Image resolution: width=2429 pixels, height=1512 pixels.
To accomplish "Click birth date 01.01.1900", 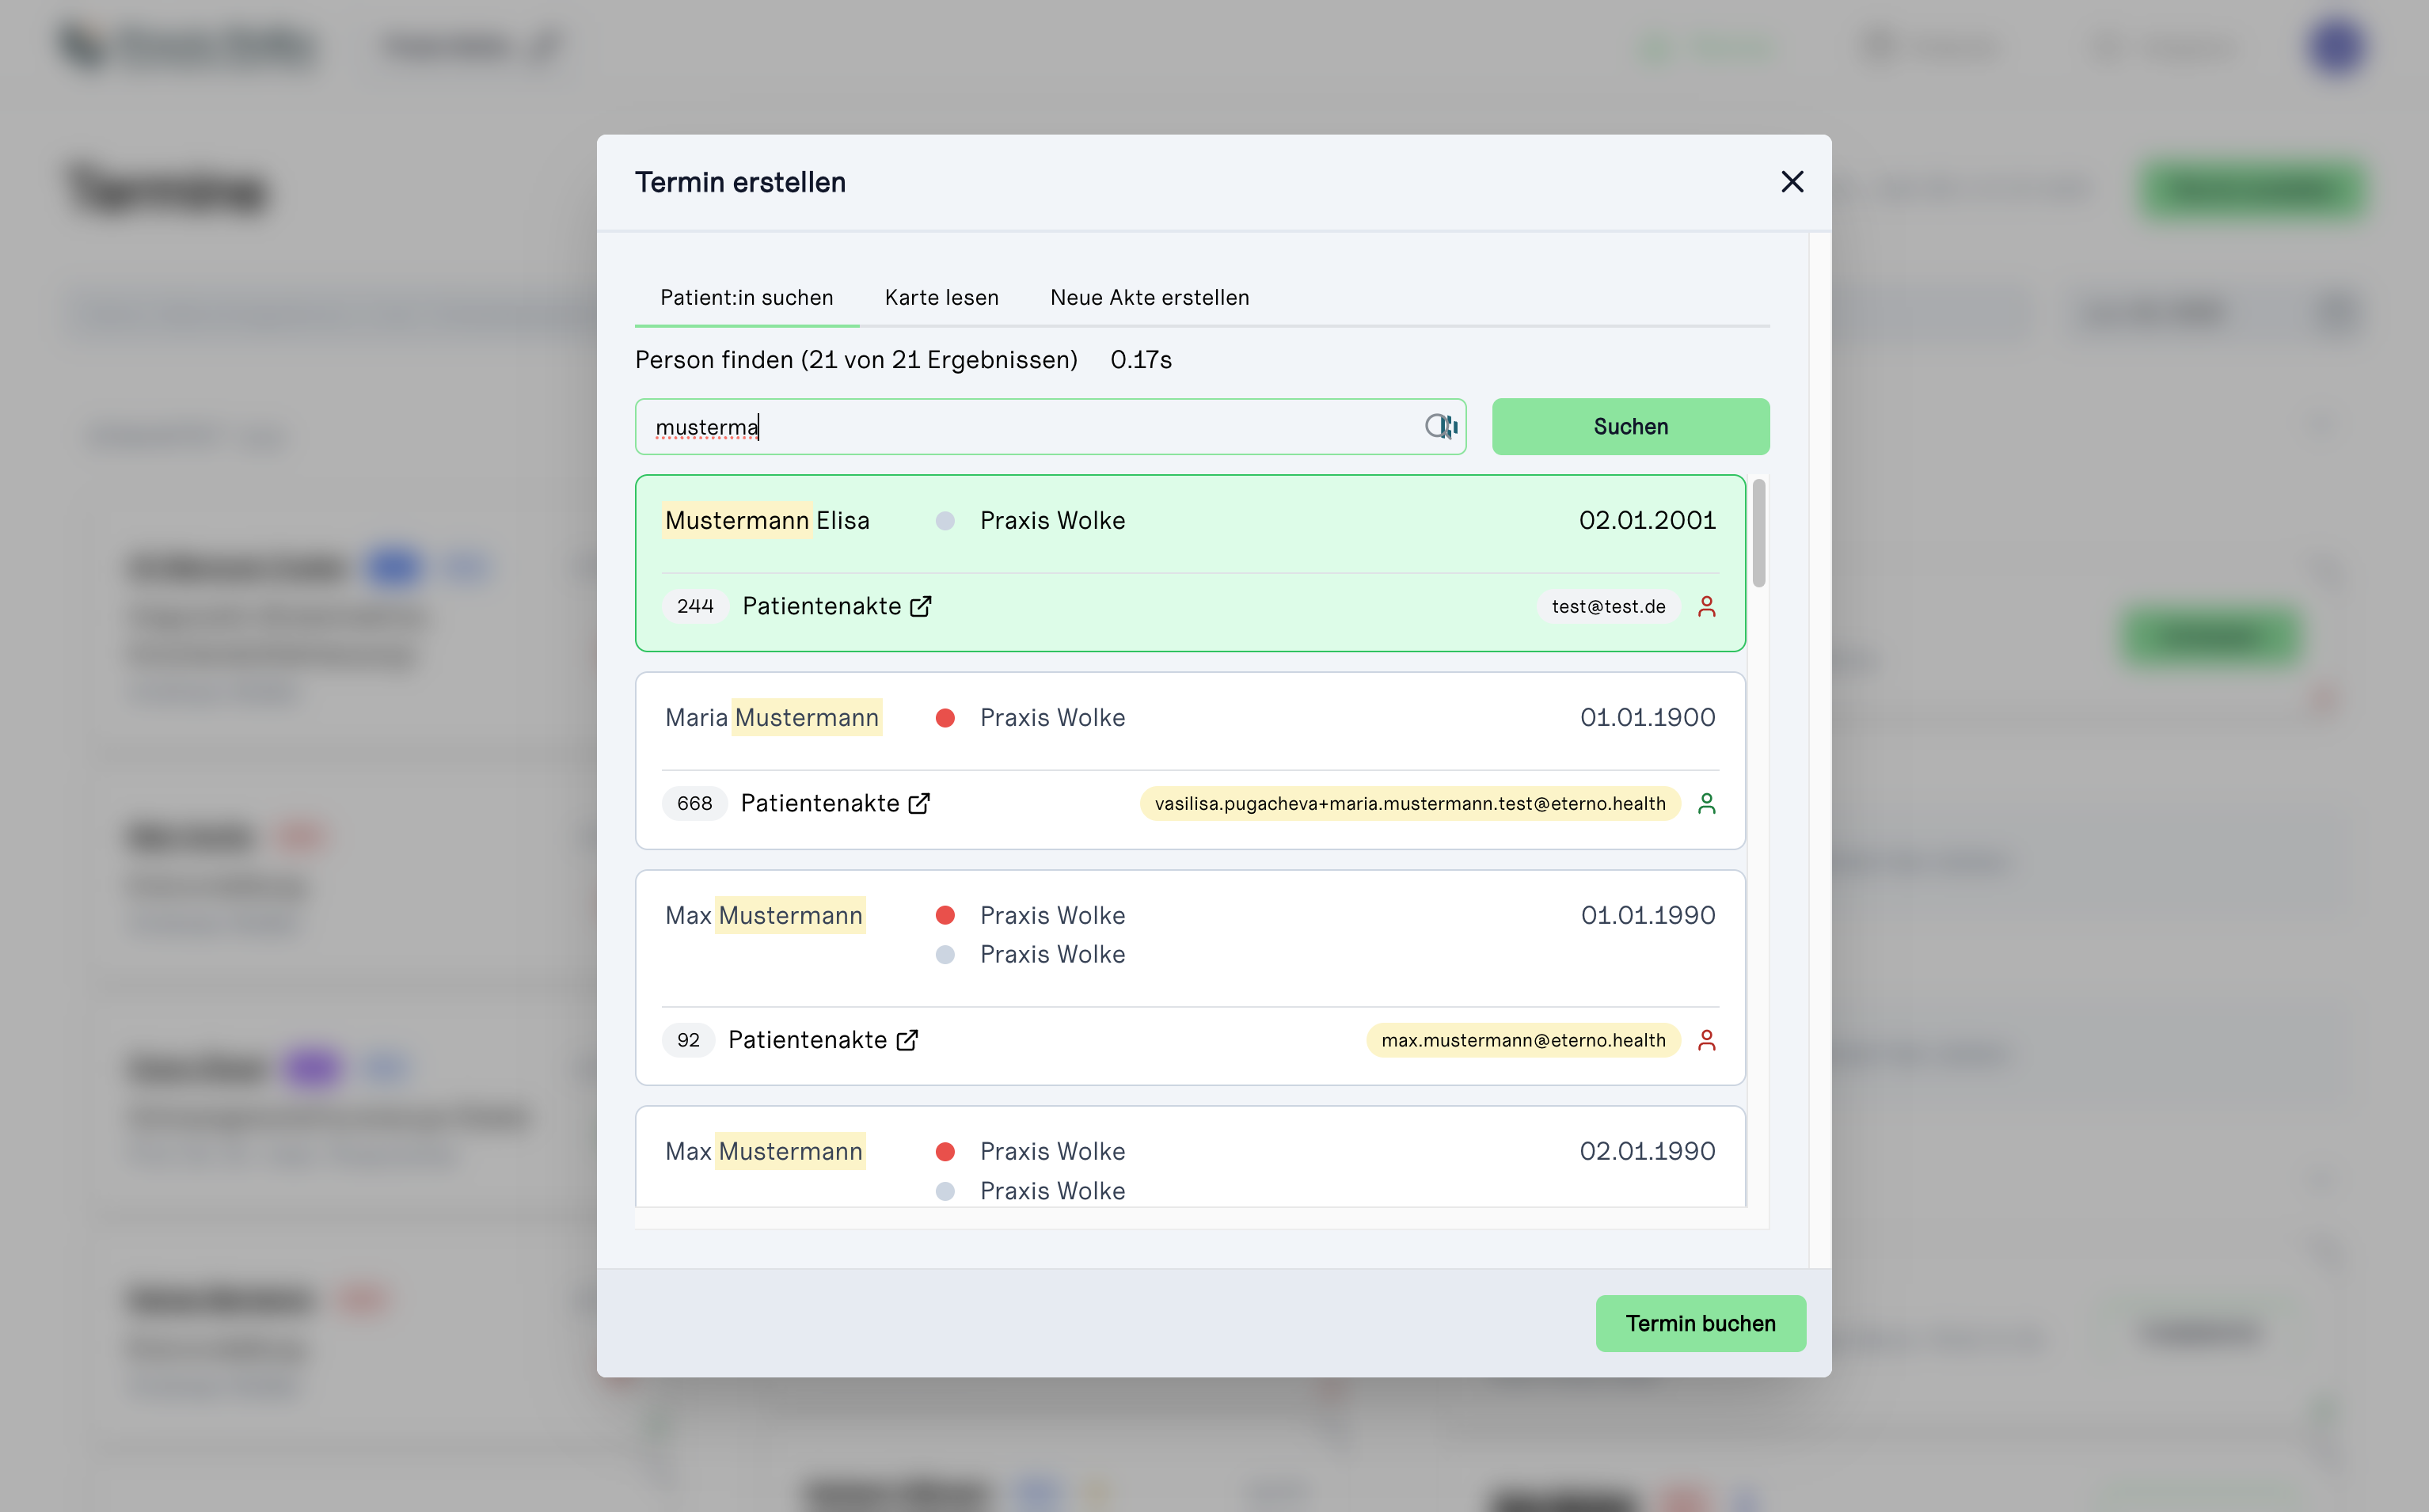I will coord(1647,717).
